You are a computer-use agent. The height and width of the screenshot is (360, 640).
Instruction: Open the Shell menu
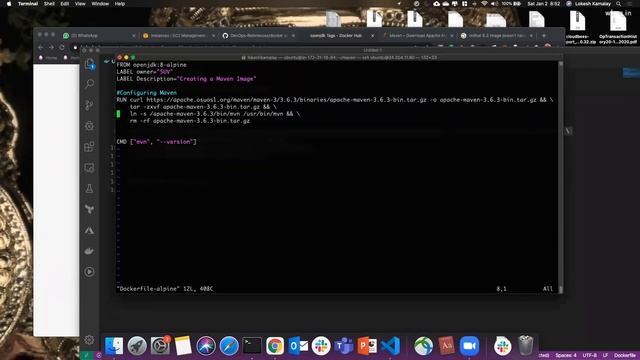point(49,4)
